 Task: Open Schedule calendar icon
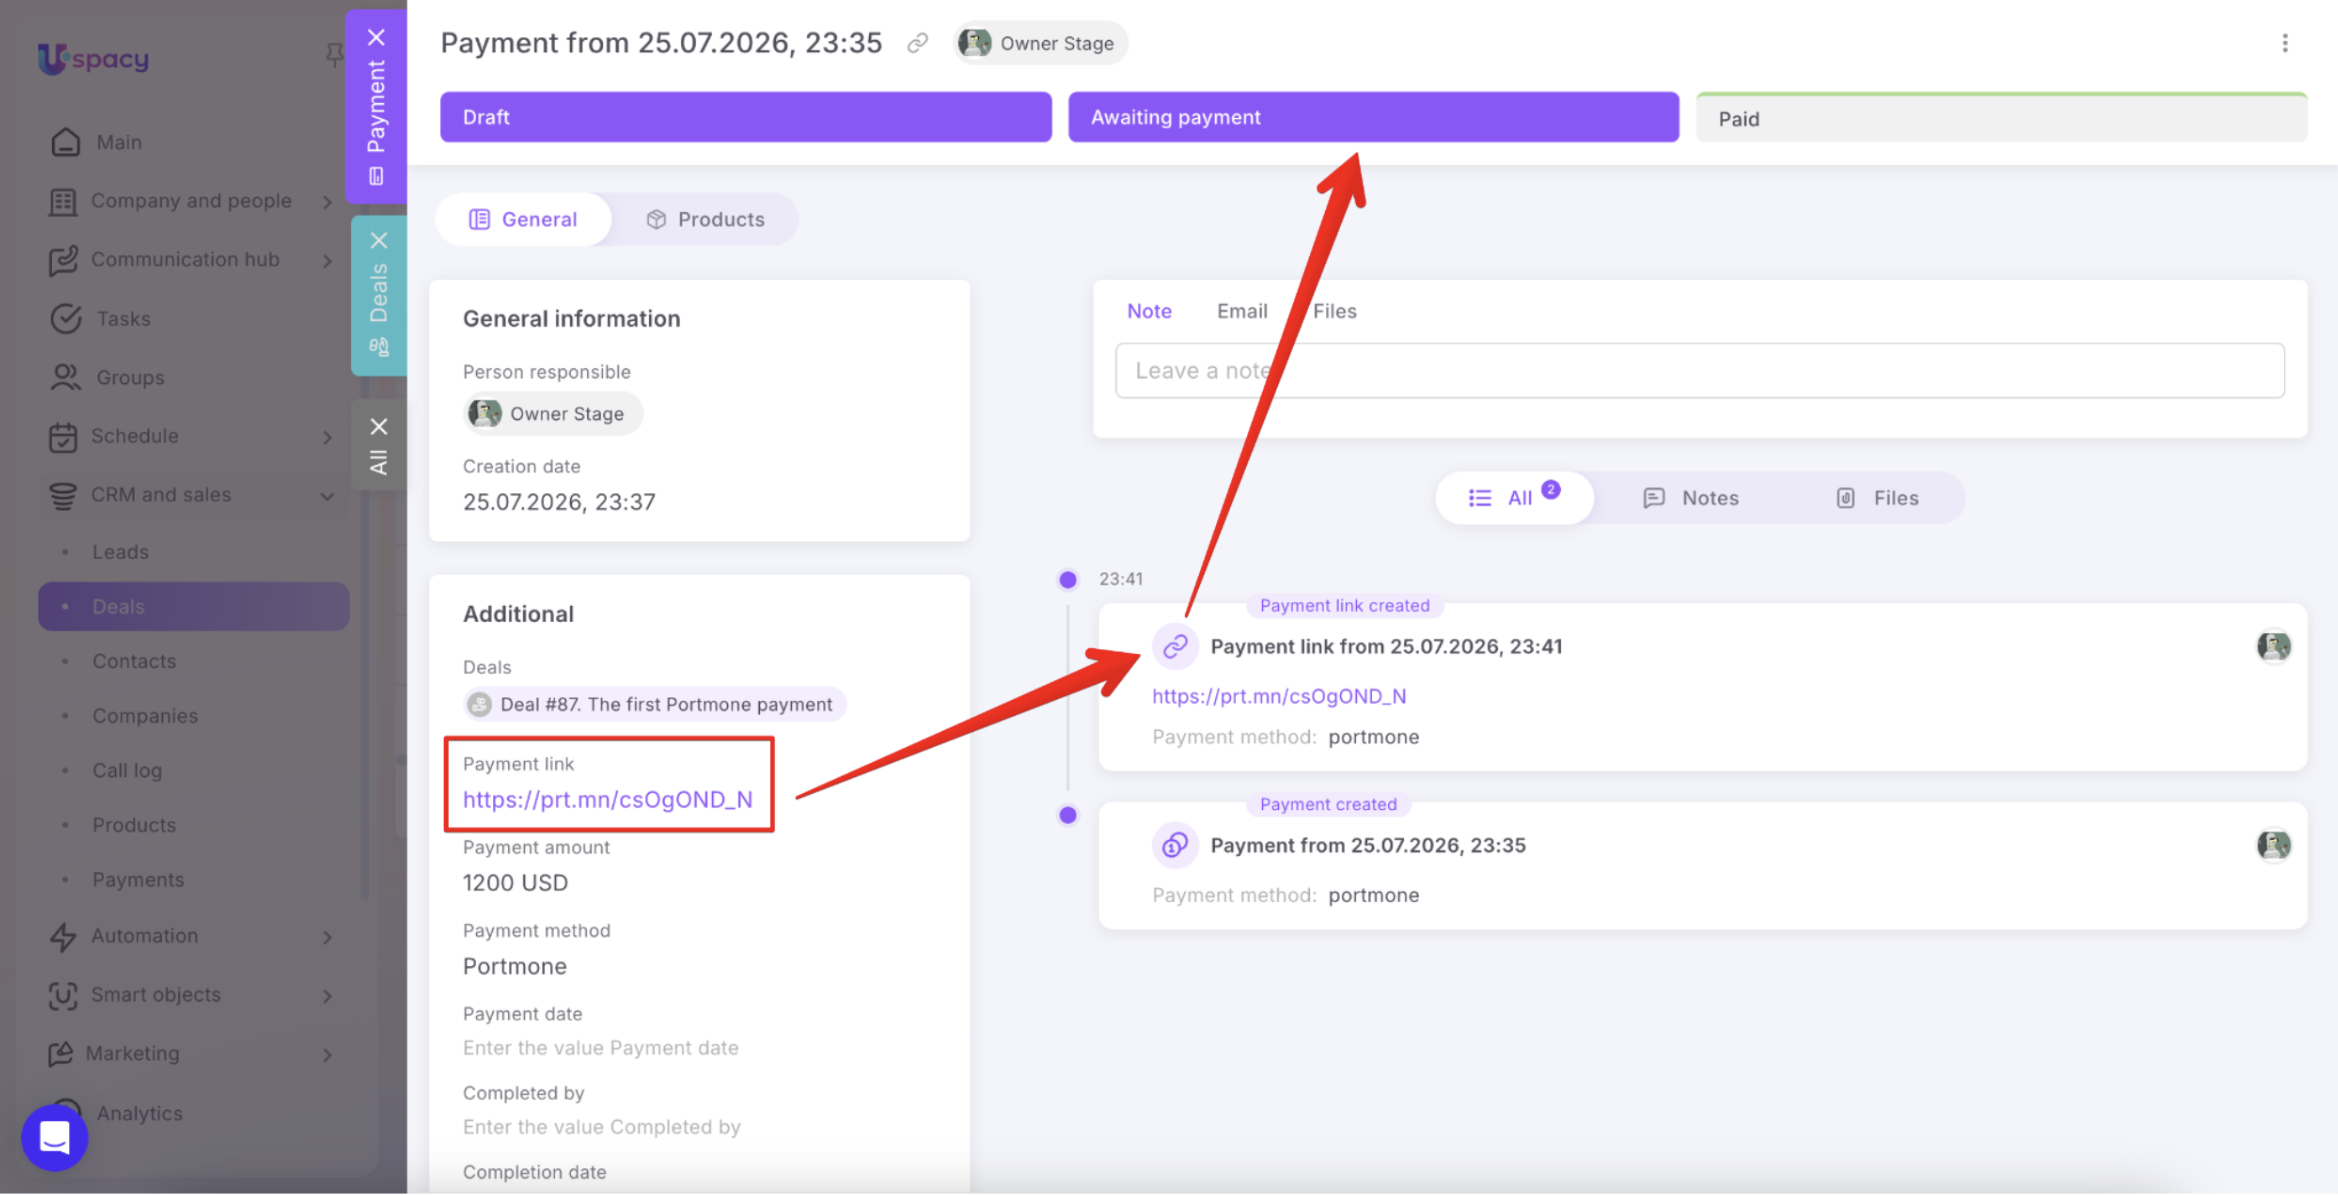(x=63, y=437)
